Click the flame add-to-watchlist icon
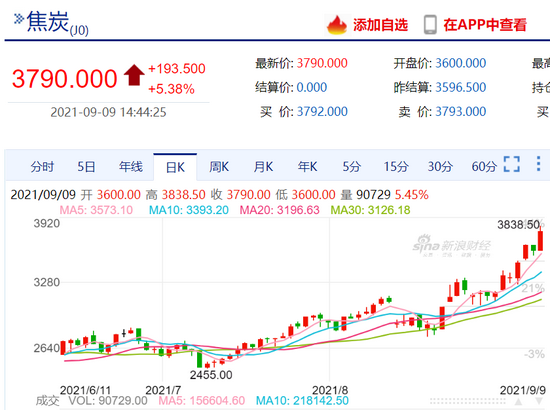550x410 pixels. point(337,25)
